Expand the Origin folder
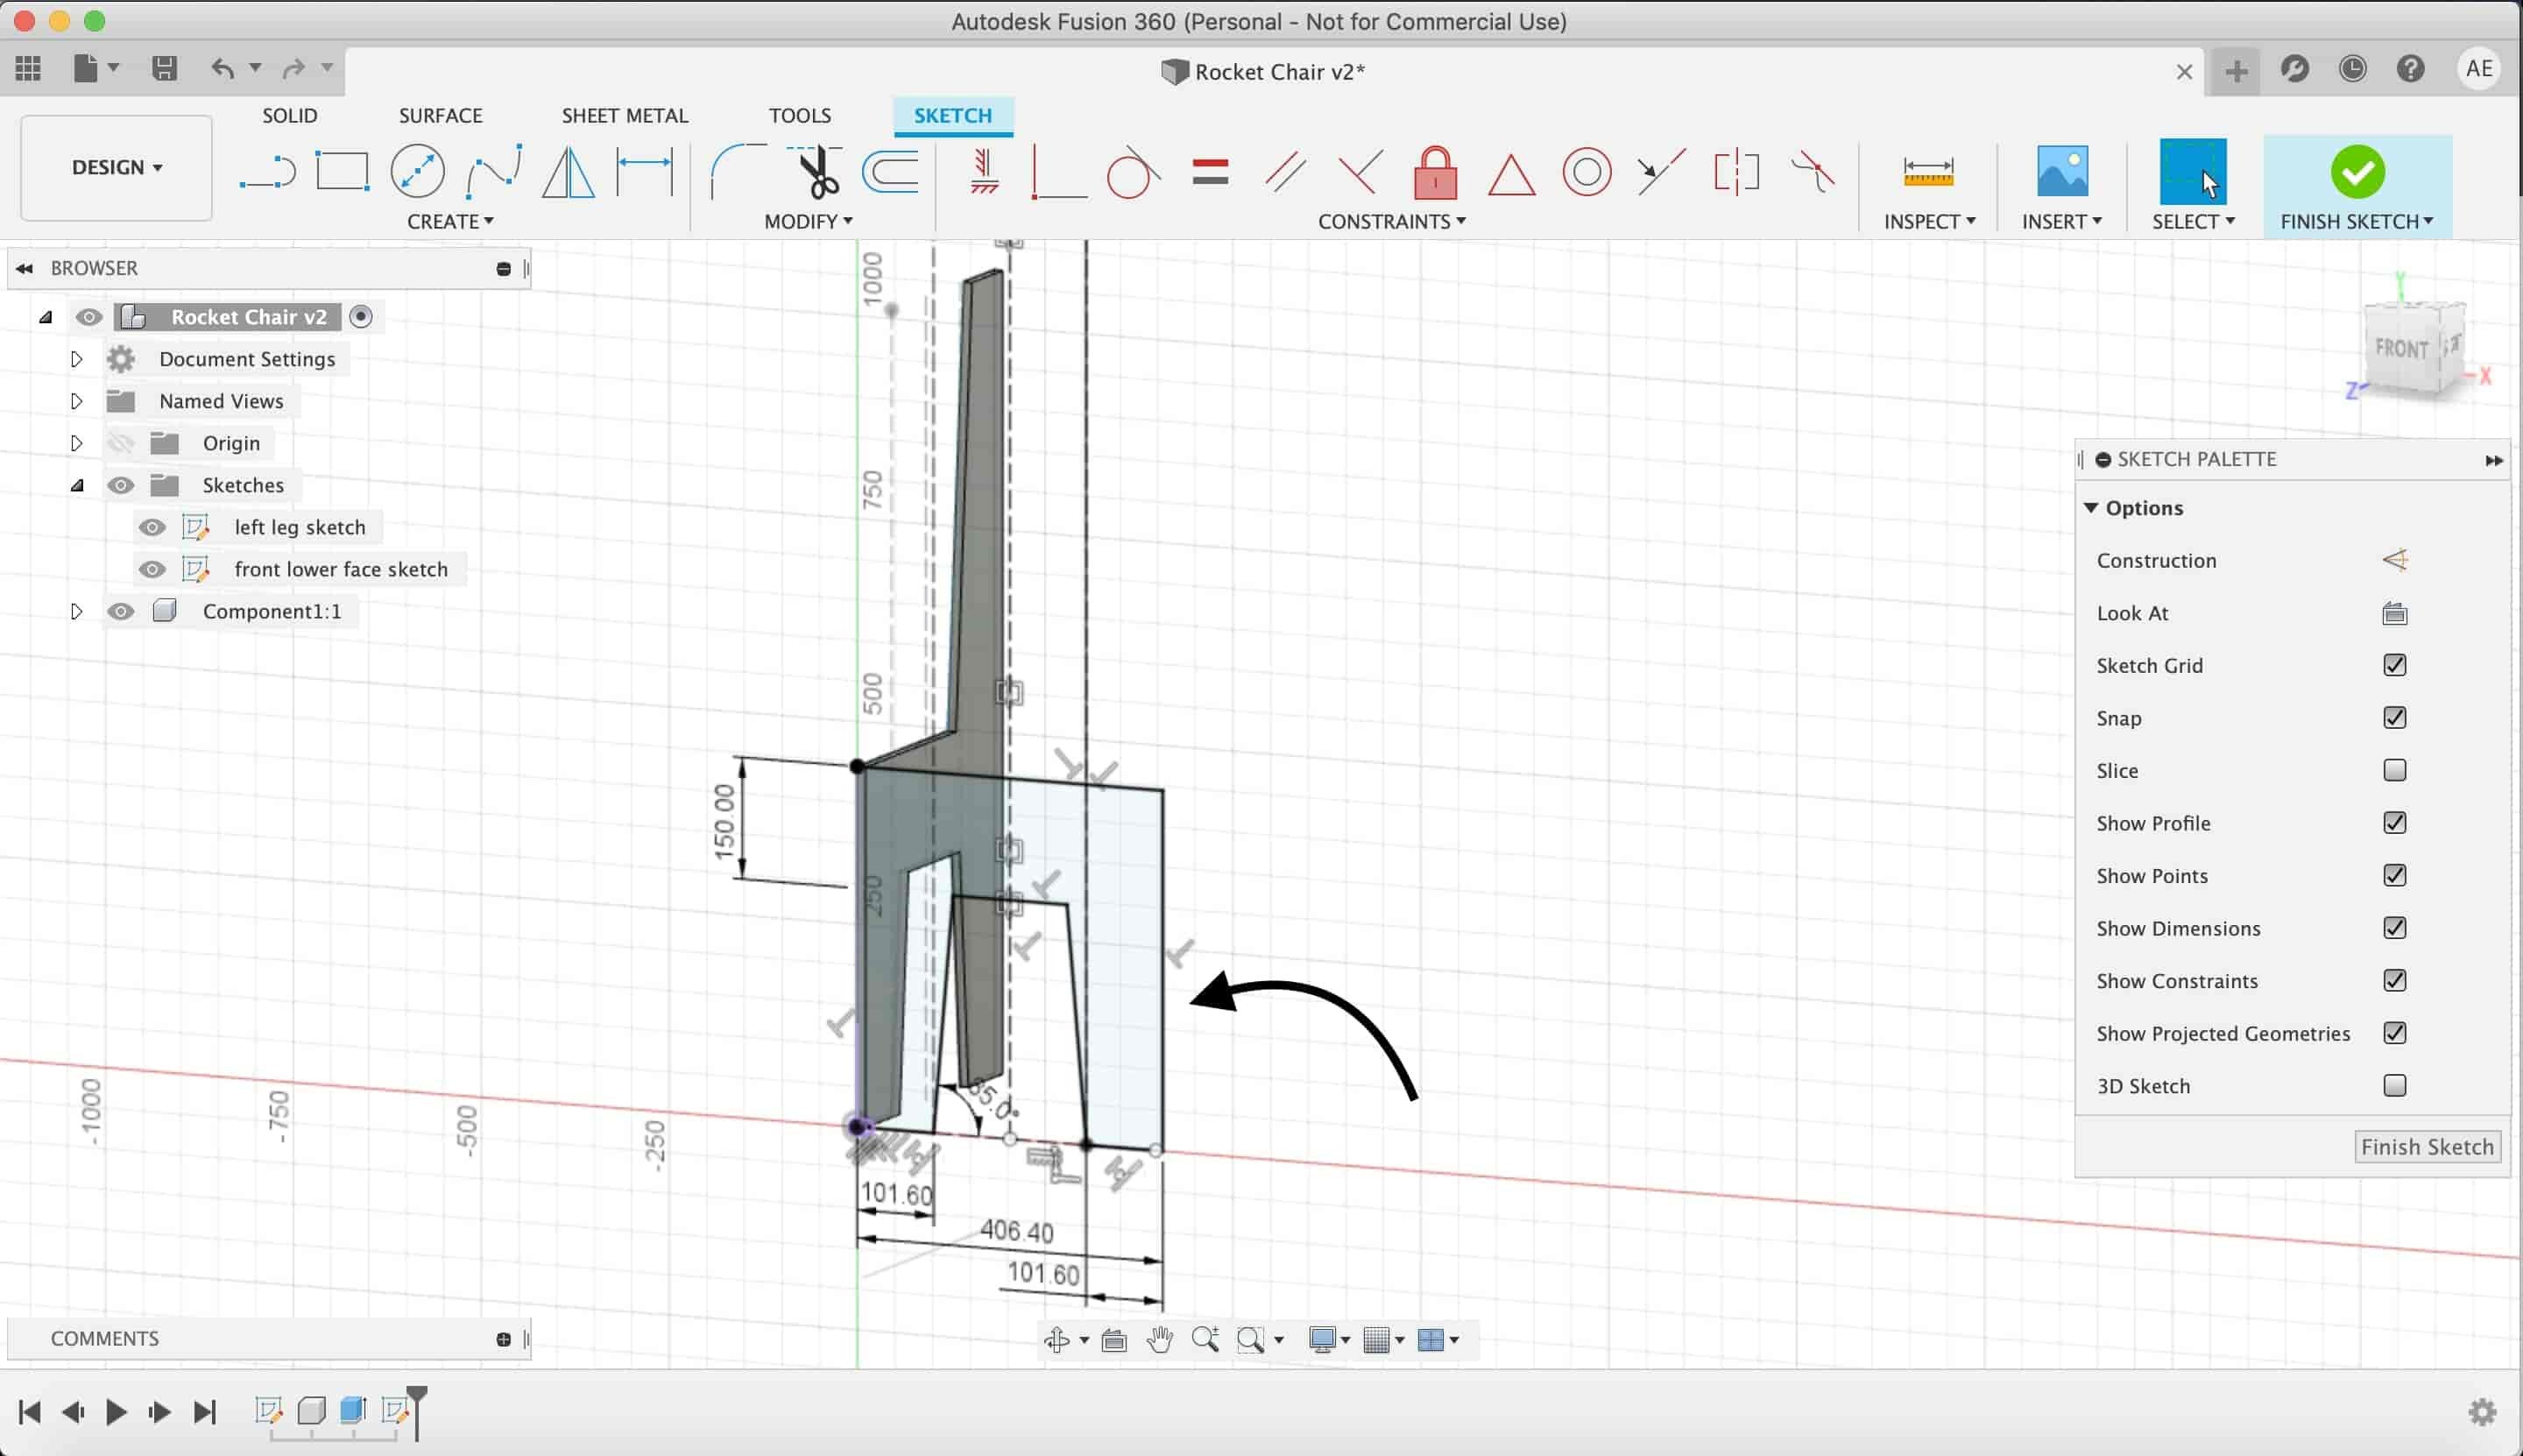2523x1456 pixels. click(76, 443)
